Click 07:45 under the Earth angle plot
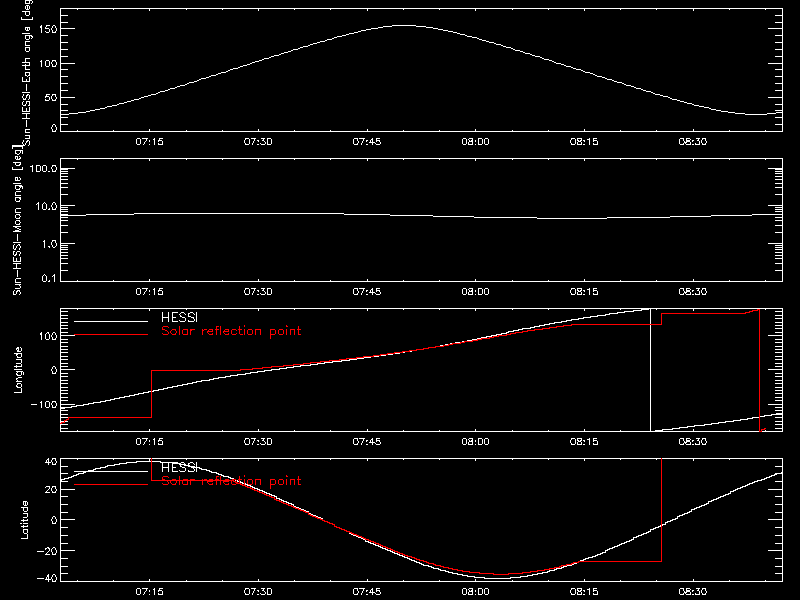 click(x=367, y=142)
